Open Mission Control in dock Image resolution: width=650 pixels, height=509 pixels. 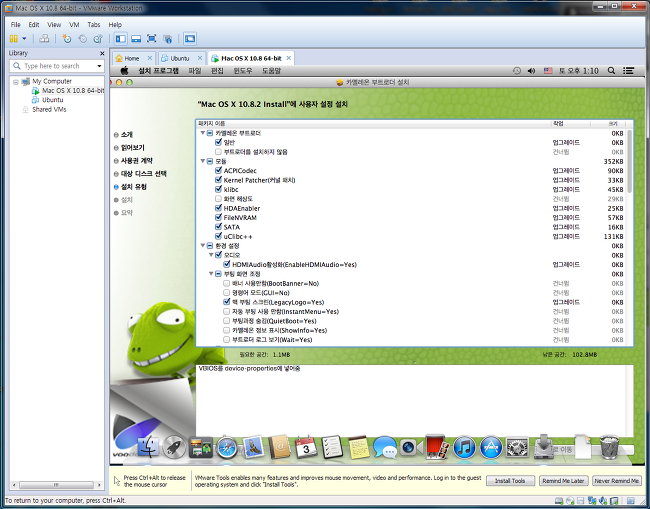click(201, 447)
